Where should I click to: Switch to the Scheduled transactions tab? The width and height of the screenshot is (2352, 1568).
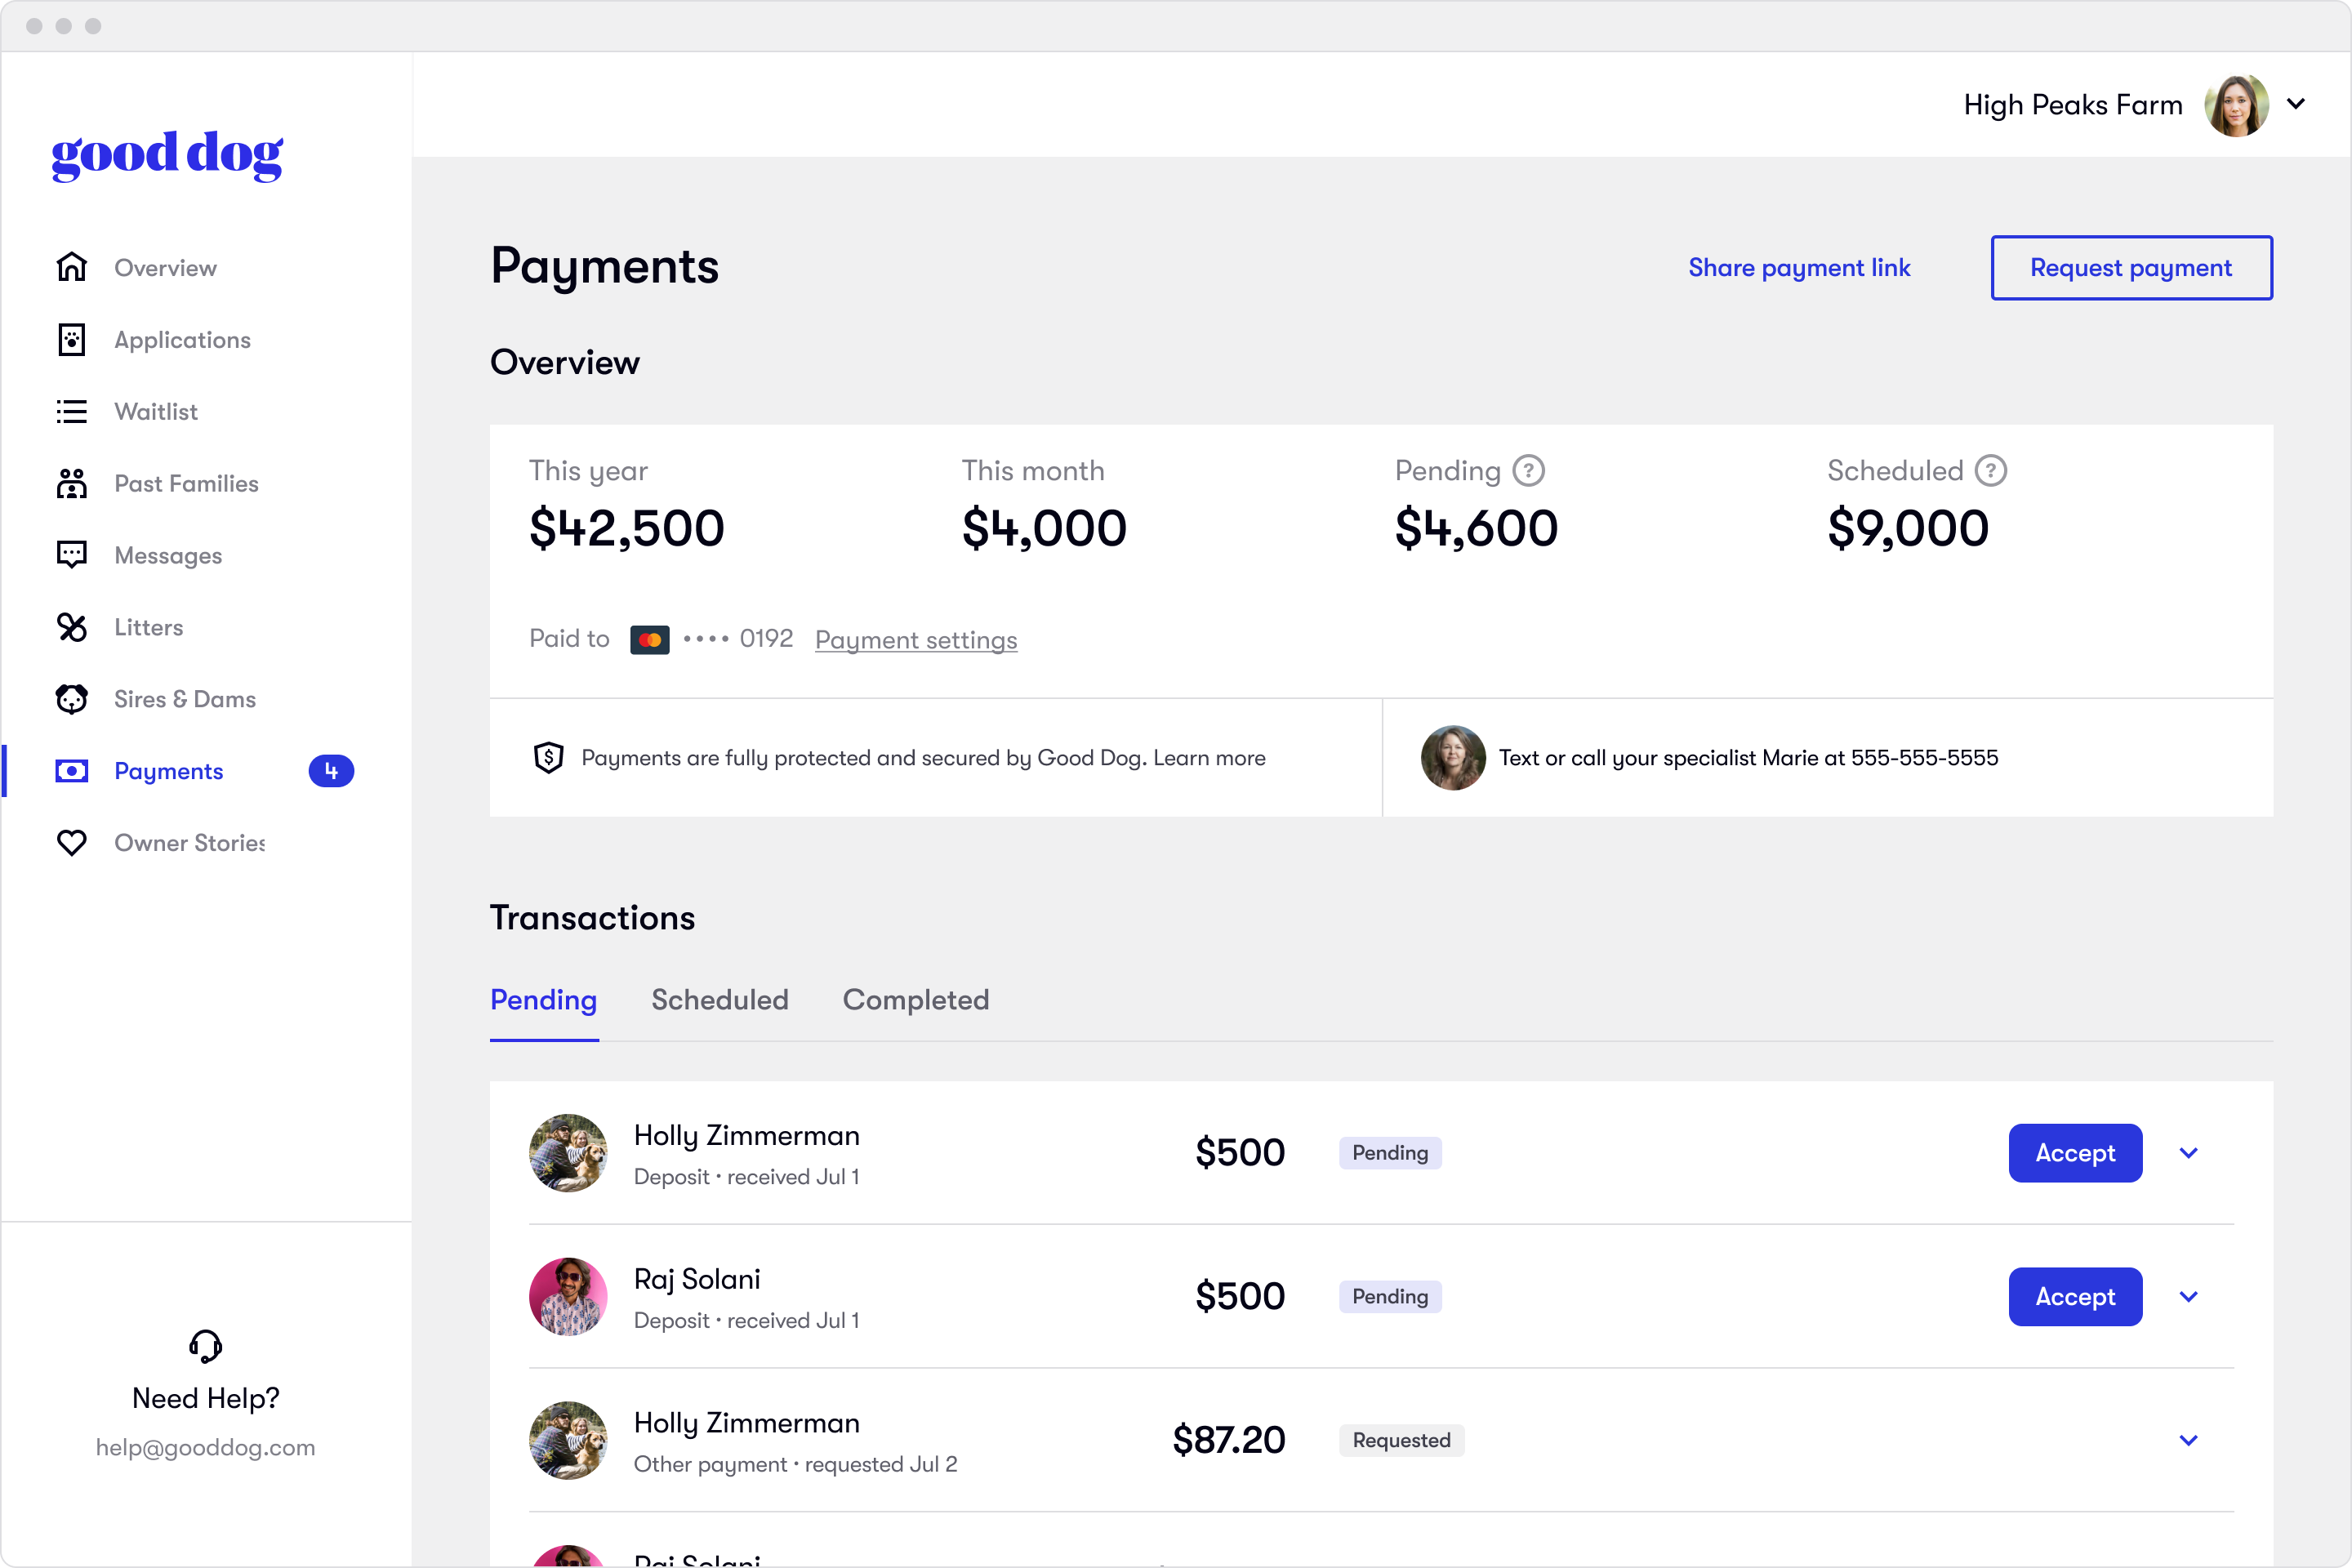pyautogui.click(x=719, y=1000)
